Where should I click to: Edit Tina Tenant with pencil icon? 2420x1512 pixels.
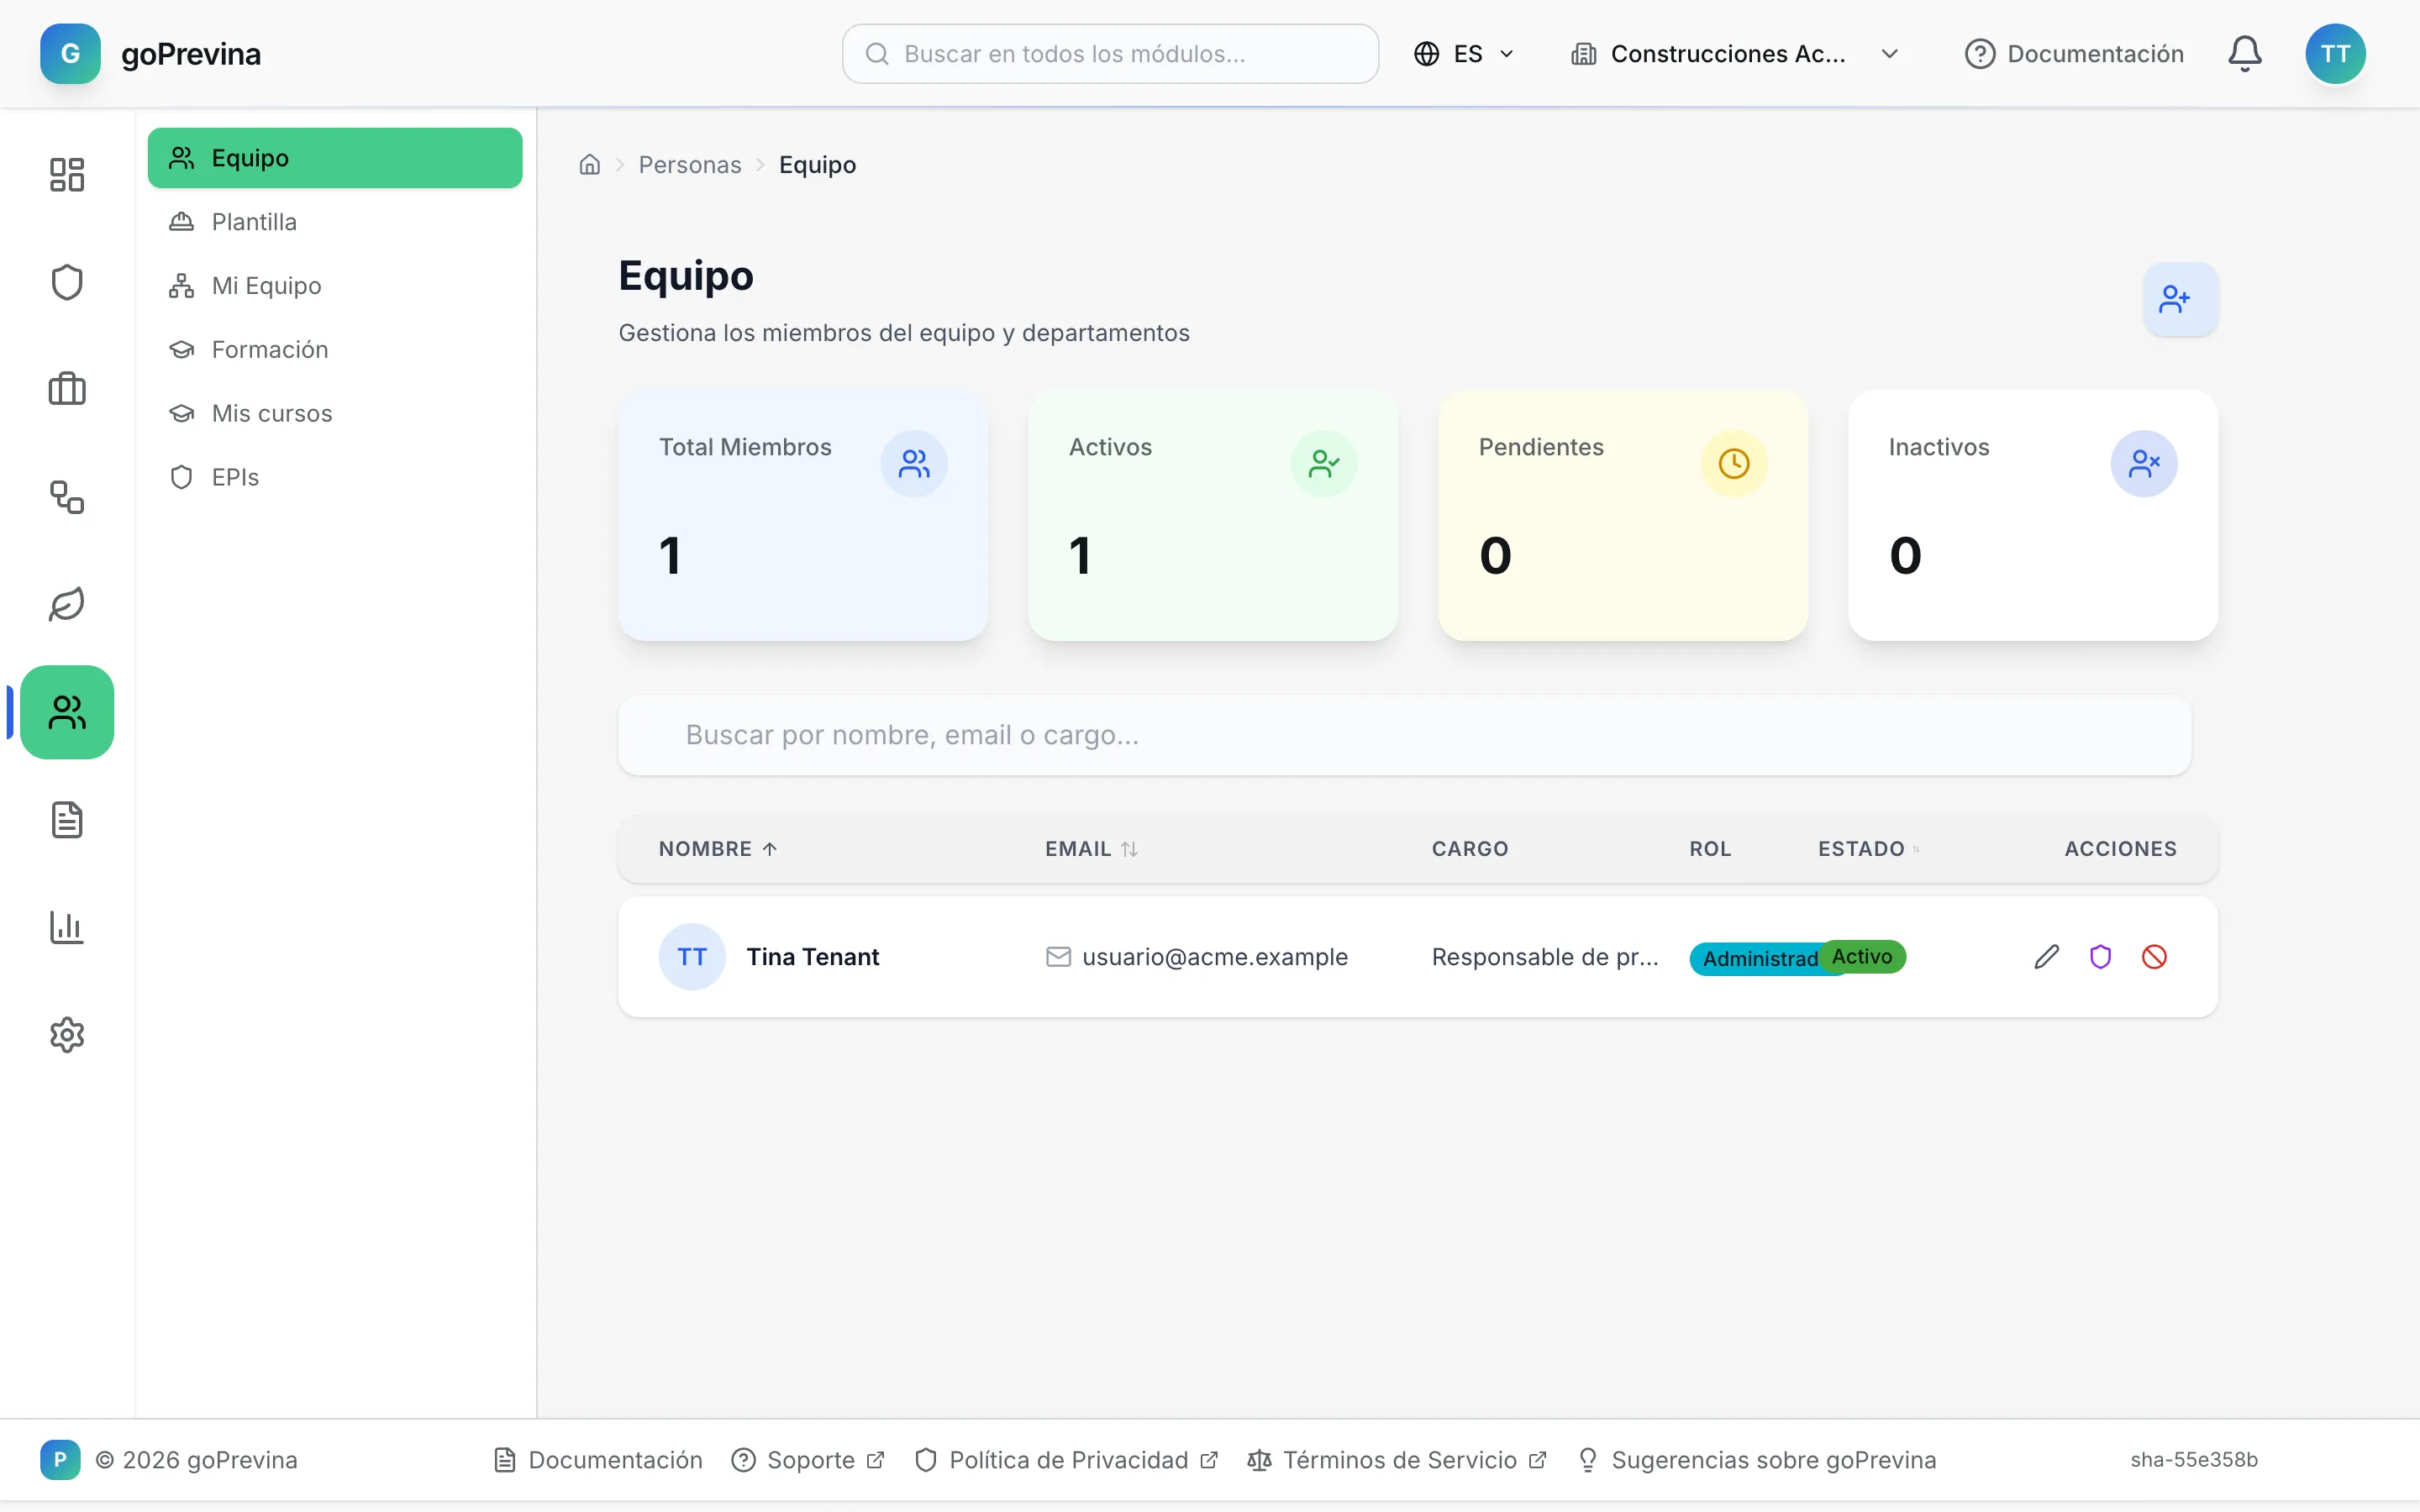coord(2046,957)
